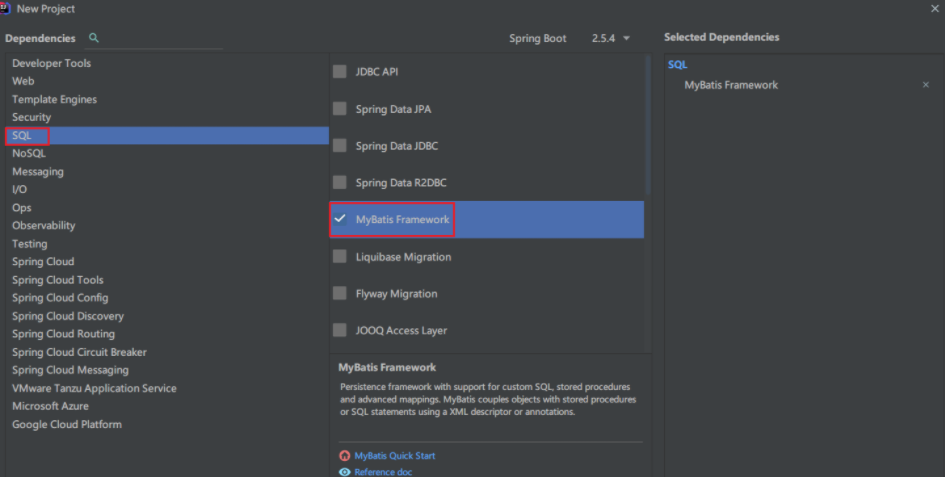The image size is (945, 477).
Task: Remove MyBatis Framework from selected dependencies
Action: click(926, 85)
